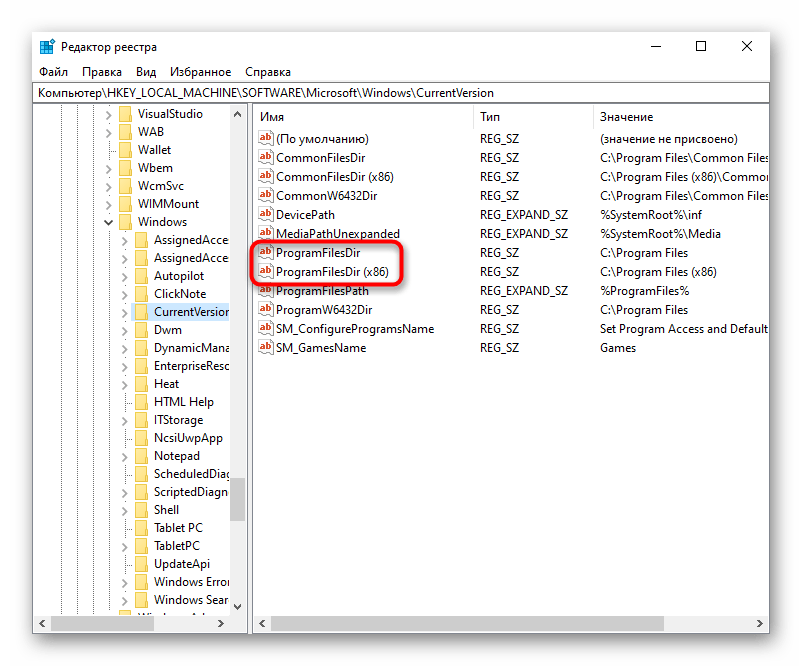Screen dimensions: 802x666
Task: Click the ab icon next to ProgramW6432Dir
Action: [266, 310]
